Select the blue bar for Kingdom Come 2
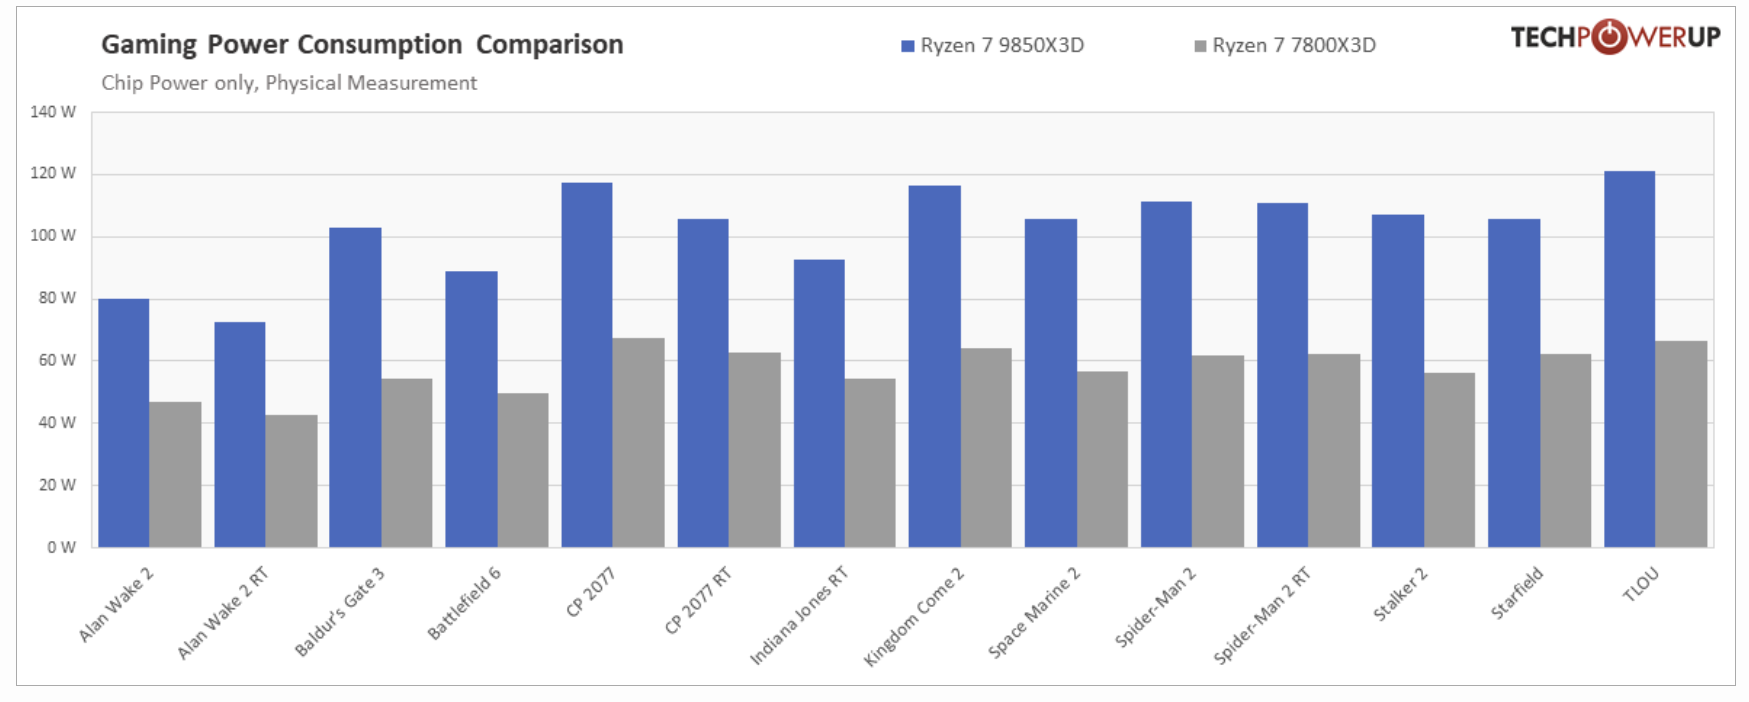 (935, 367)
